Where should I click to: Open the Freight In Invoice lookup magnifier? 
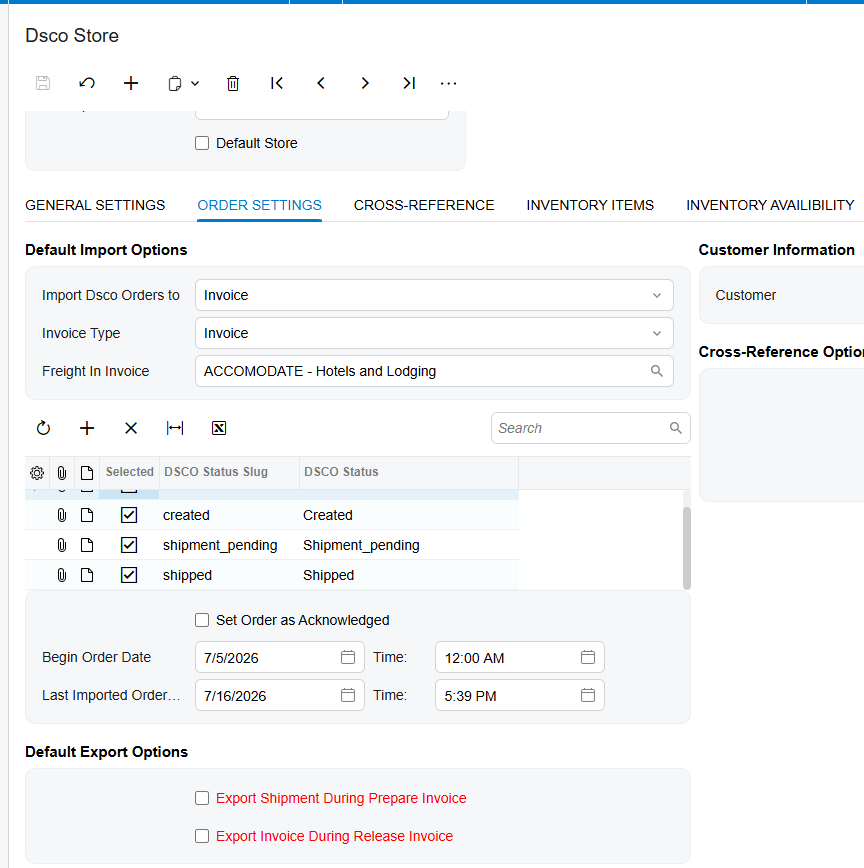point(657,371)
